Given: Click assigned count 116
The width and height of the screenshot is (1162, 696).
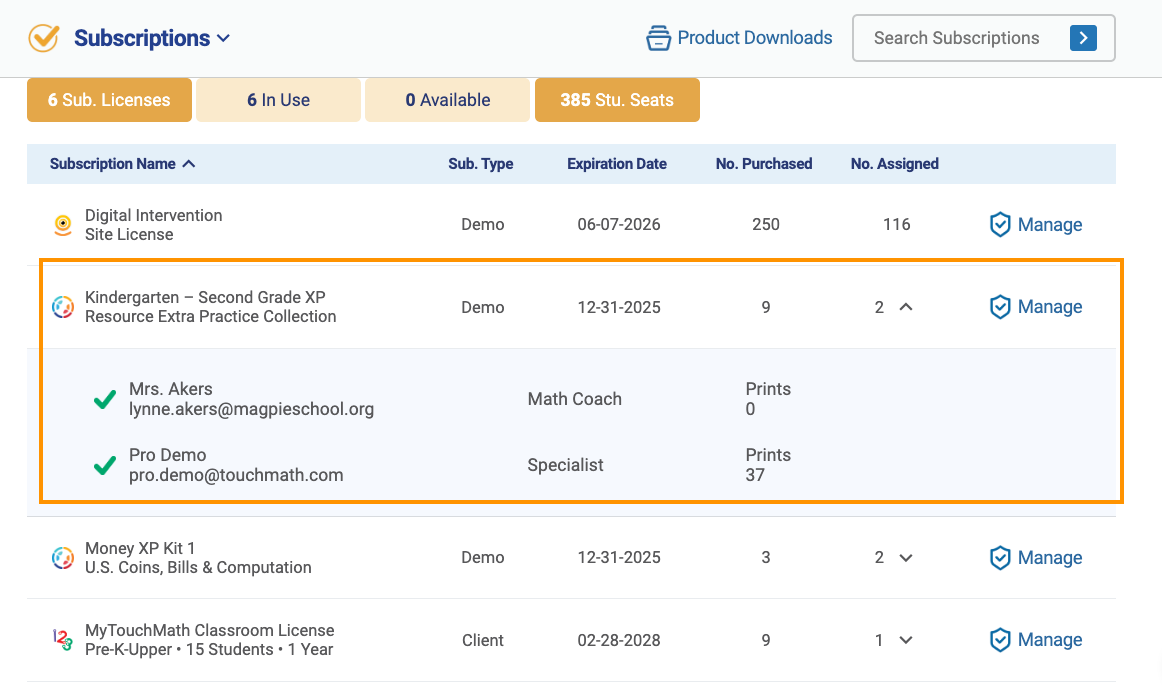Looking at the screenshot, I should pos(897,225).
